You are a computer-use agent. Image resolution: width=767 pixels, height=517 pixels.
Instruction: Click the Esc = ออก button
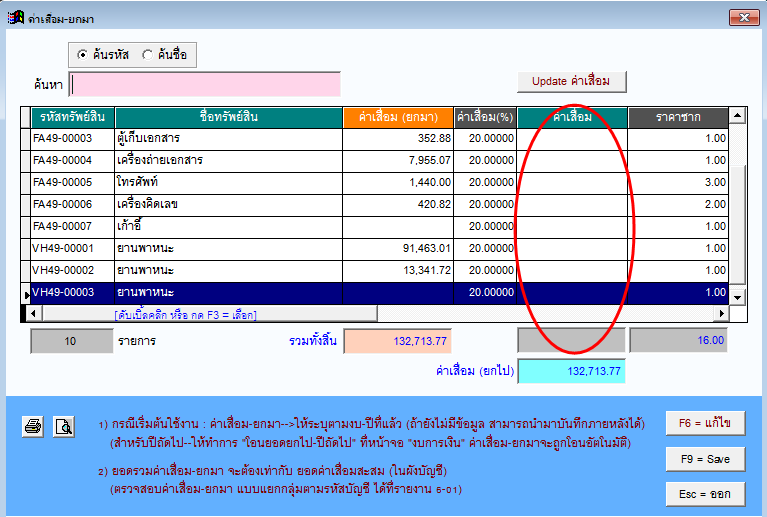(x=705, y=494)
